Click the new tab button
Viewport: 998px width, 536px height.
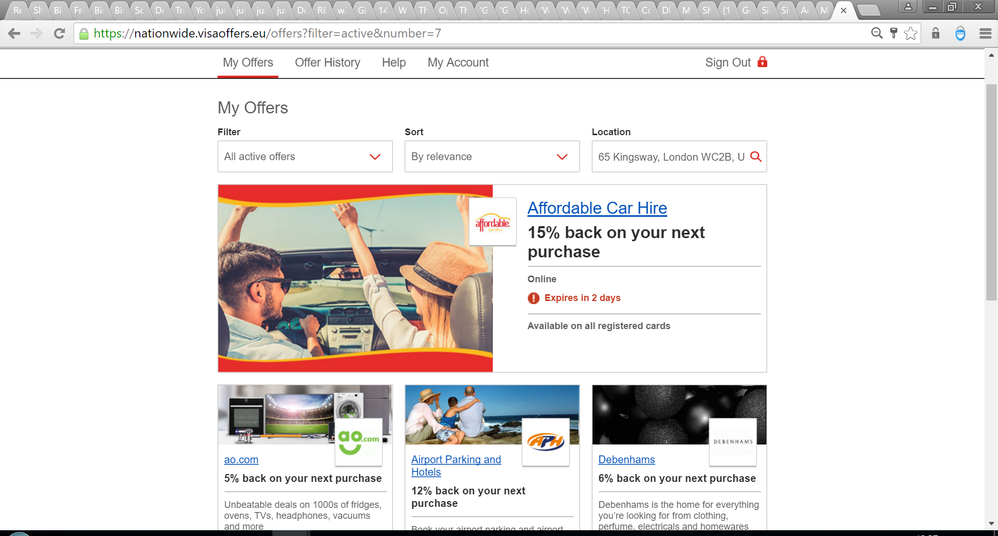(x=868, y=10)
